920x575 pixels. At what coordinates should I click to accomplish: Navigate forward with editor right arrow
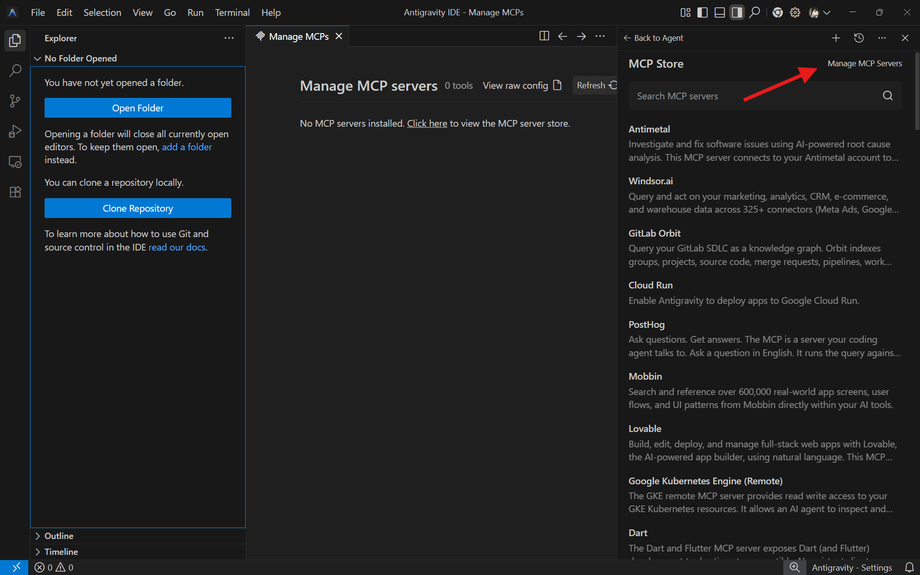pyautogui.click(x=581, y=36)
